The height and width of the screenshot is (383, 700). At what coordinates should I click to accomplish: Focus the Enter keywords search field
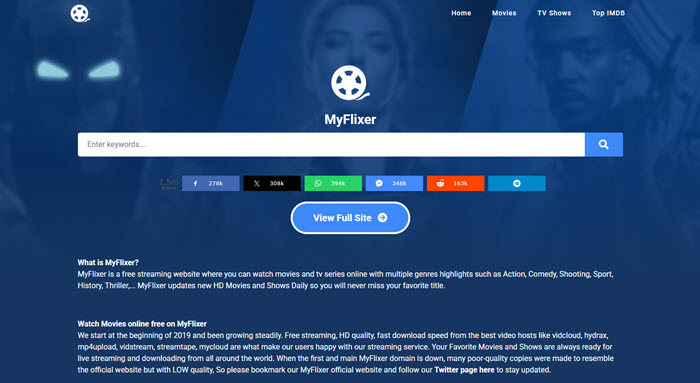click(331, 144)
